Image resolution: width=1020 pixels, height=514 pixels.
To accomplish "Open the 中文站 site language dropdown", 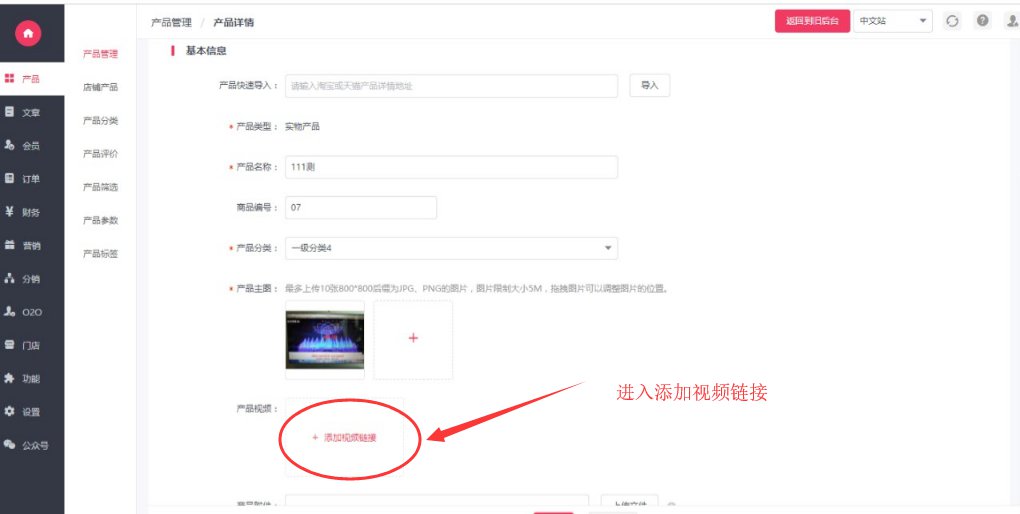I will tap(892, 21).
